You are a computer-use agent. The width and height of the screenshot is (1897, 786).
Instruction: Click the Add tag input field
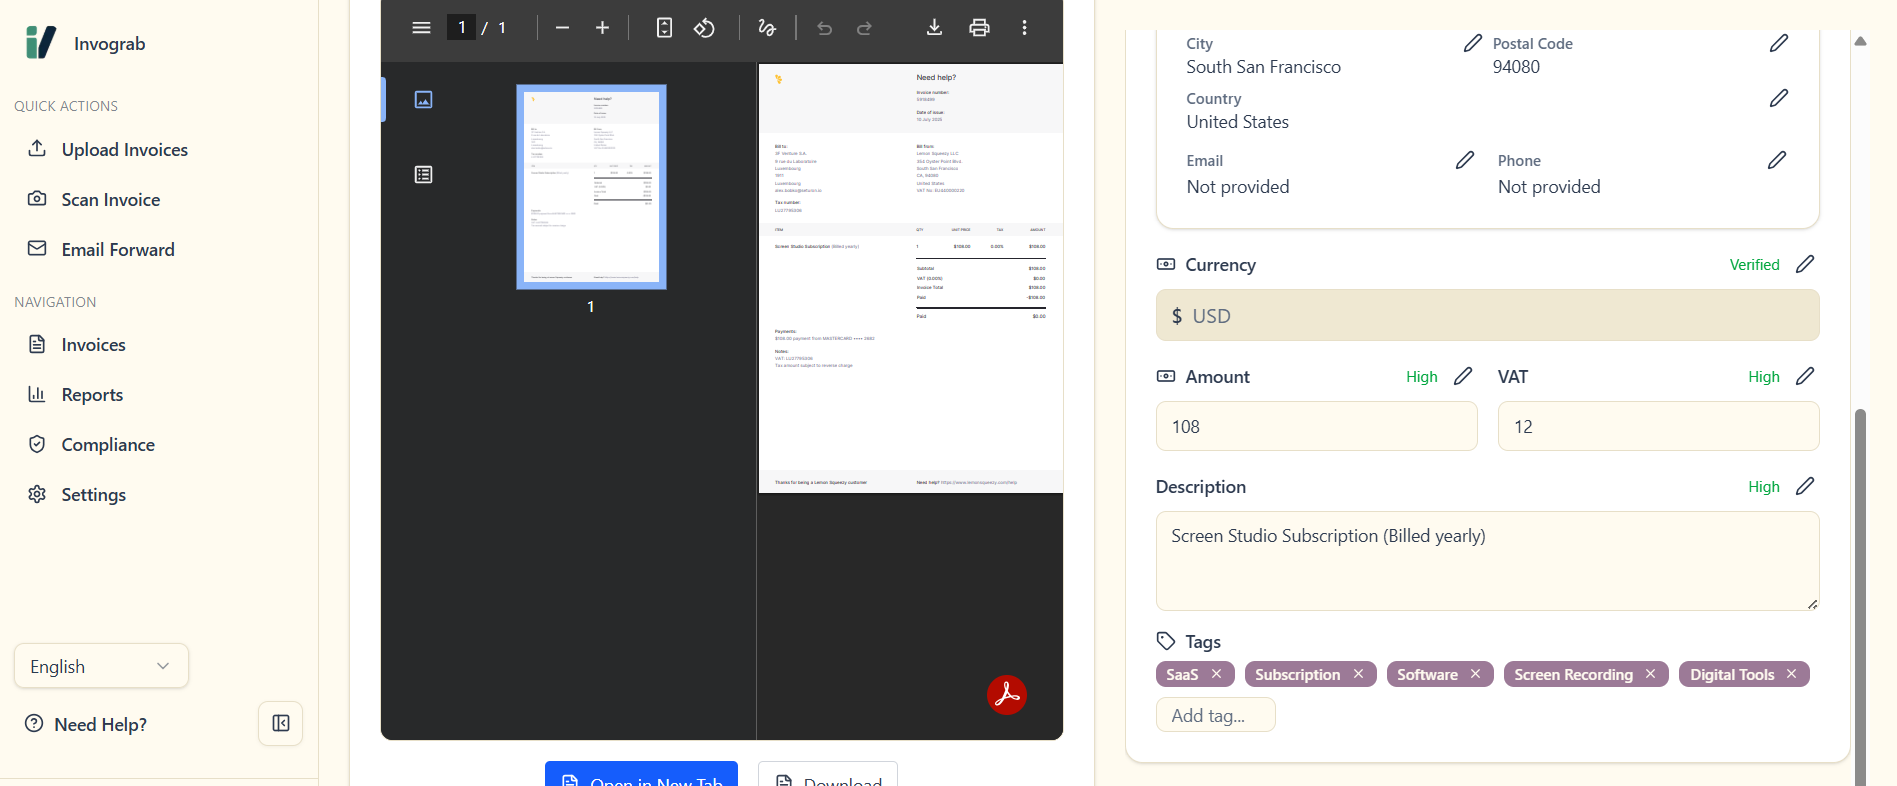click(x=1215, y=715)
